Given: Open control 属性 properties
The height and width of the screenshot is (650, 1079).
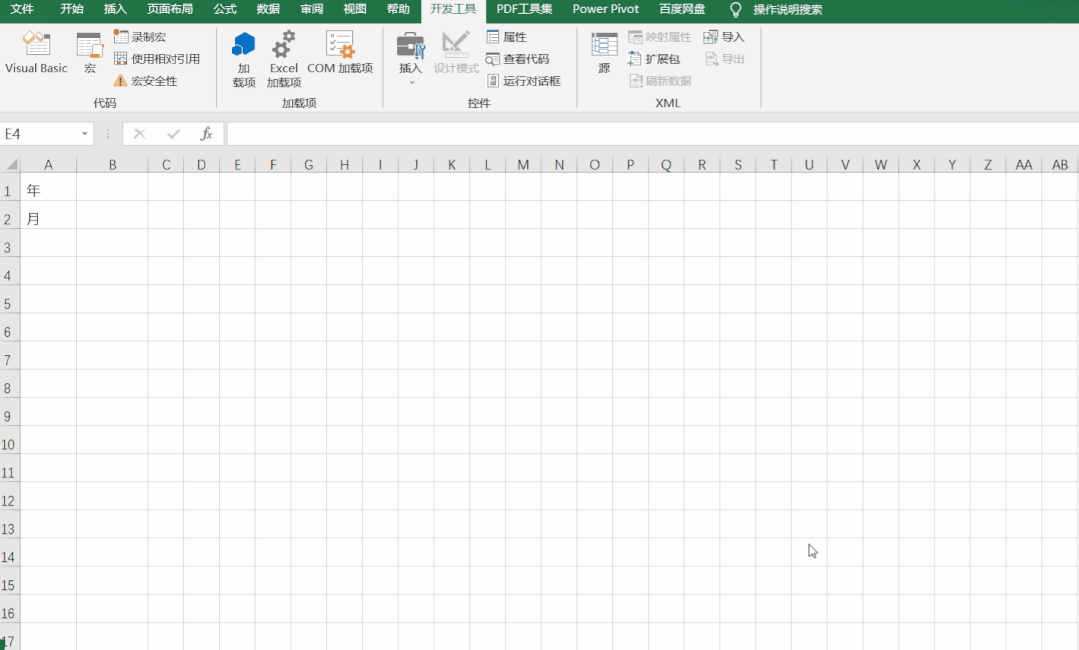Looking at the screenshot, I should [x=506, y=37].
